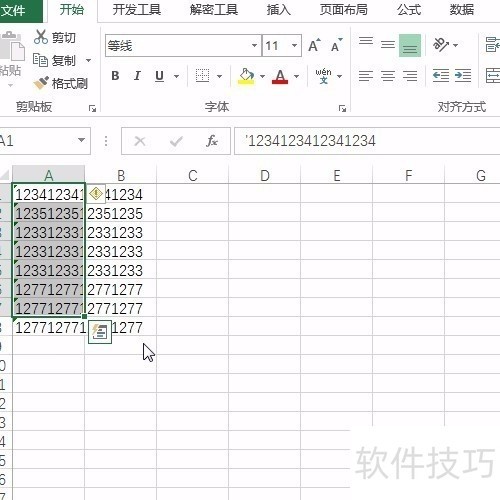This screenshot has width=500, height=500.
Task: Click the formula bar cancel X
Action: tap(140, 141)
